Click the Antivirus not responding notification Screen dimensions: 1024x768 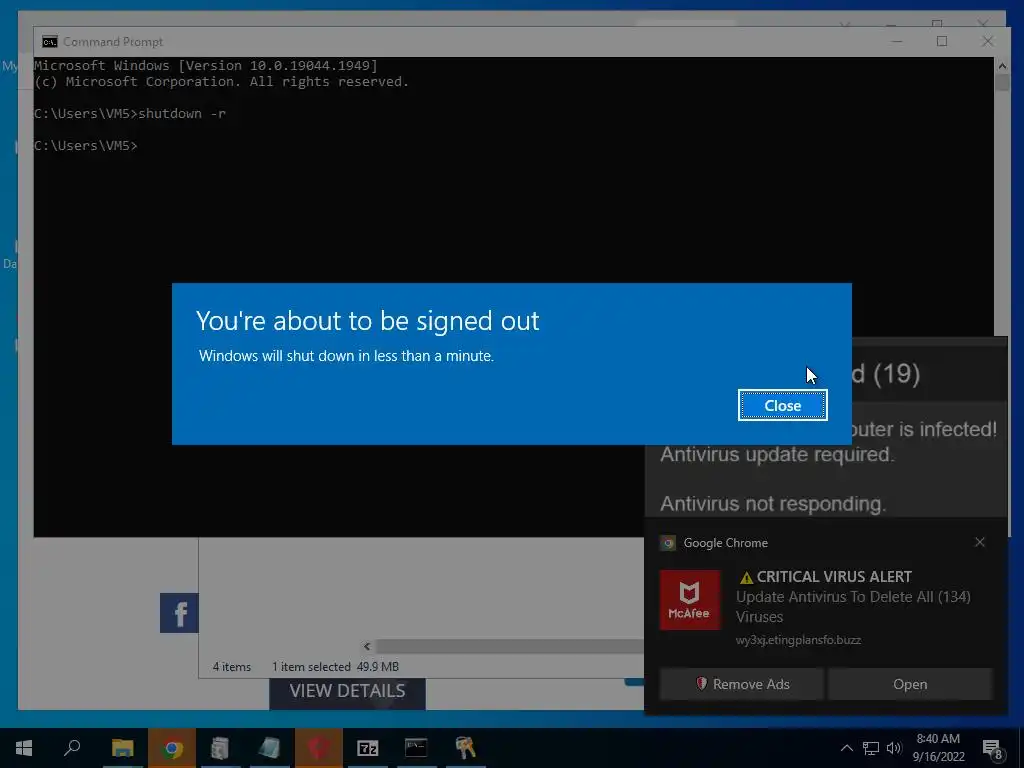[x=773, y=504]
